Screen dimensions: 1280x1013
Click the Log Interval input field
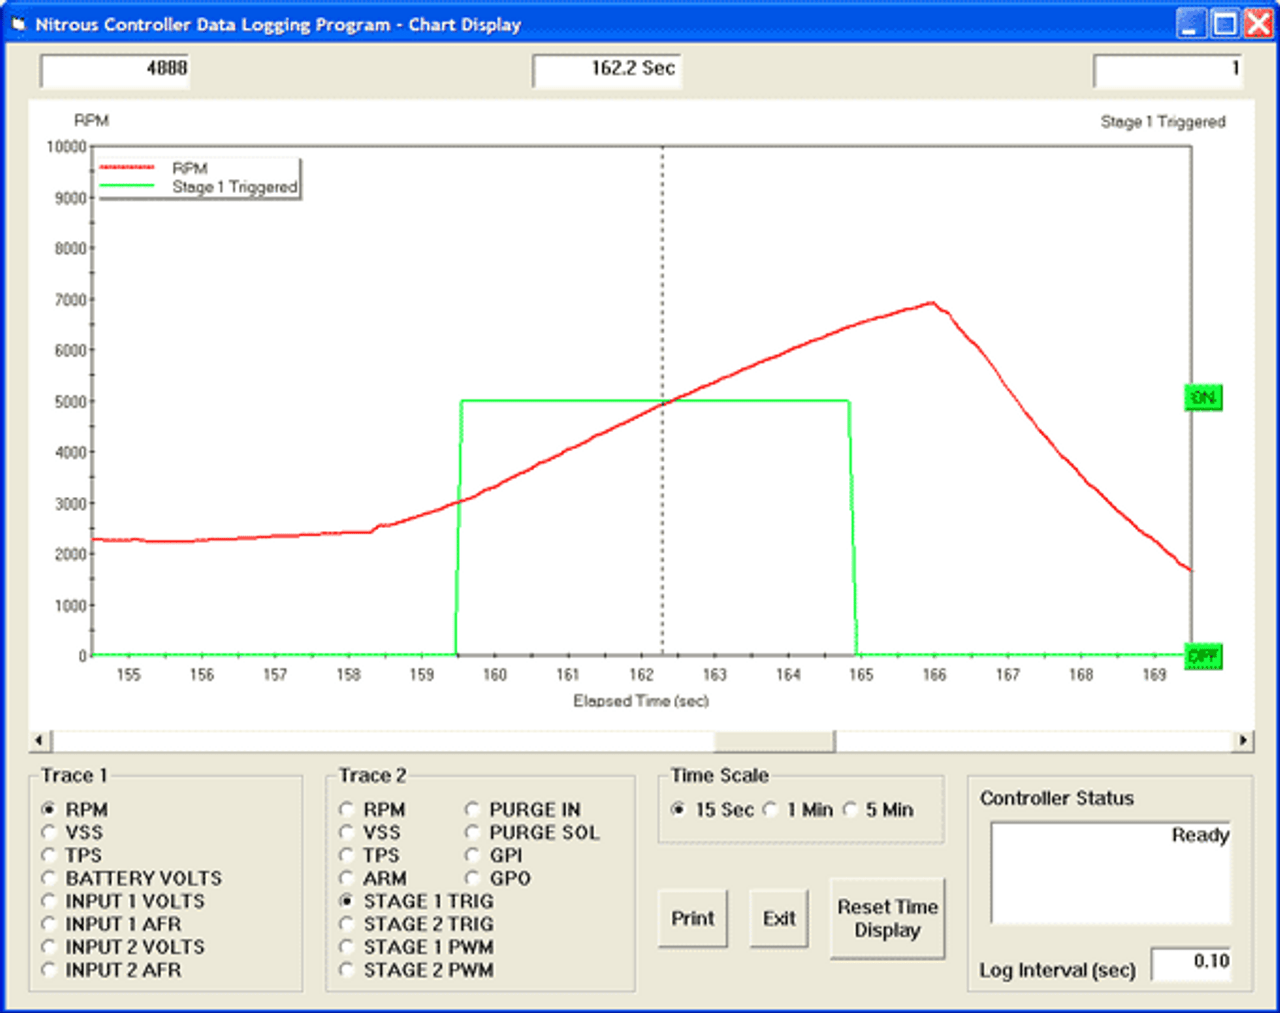coord(1191,963)
